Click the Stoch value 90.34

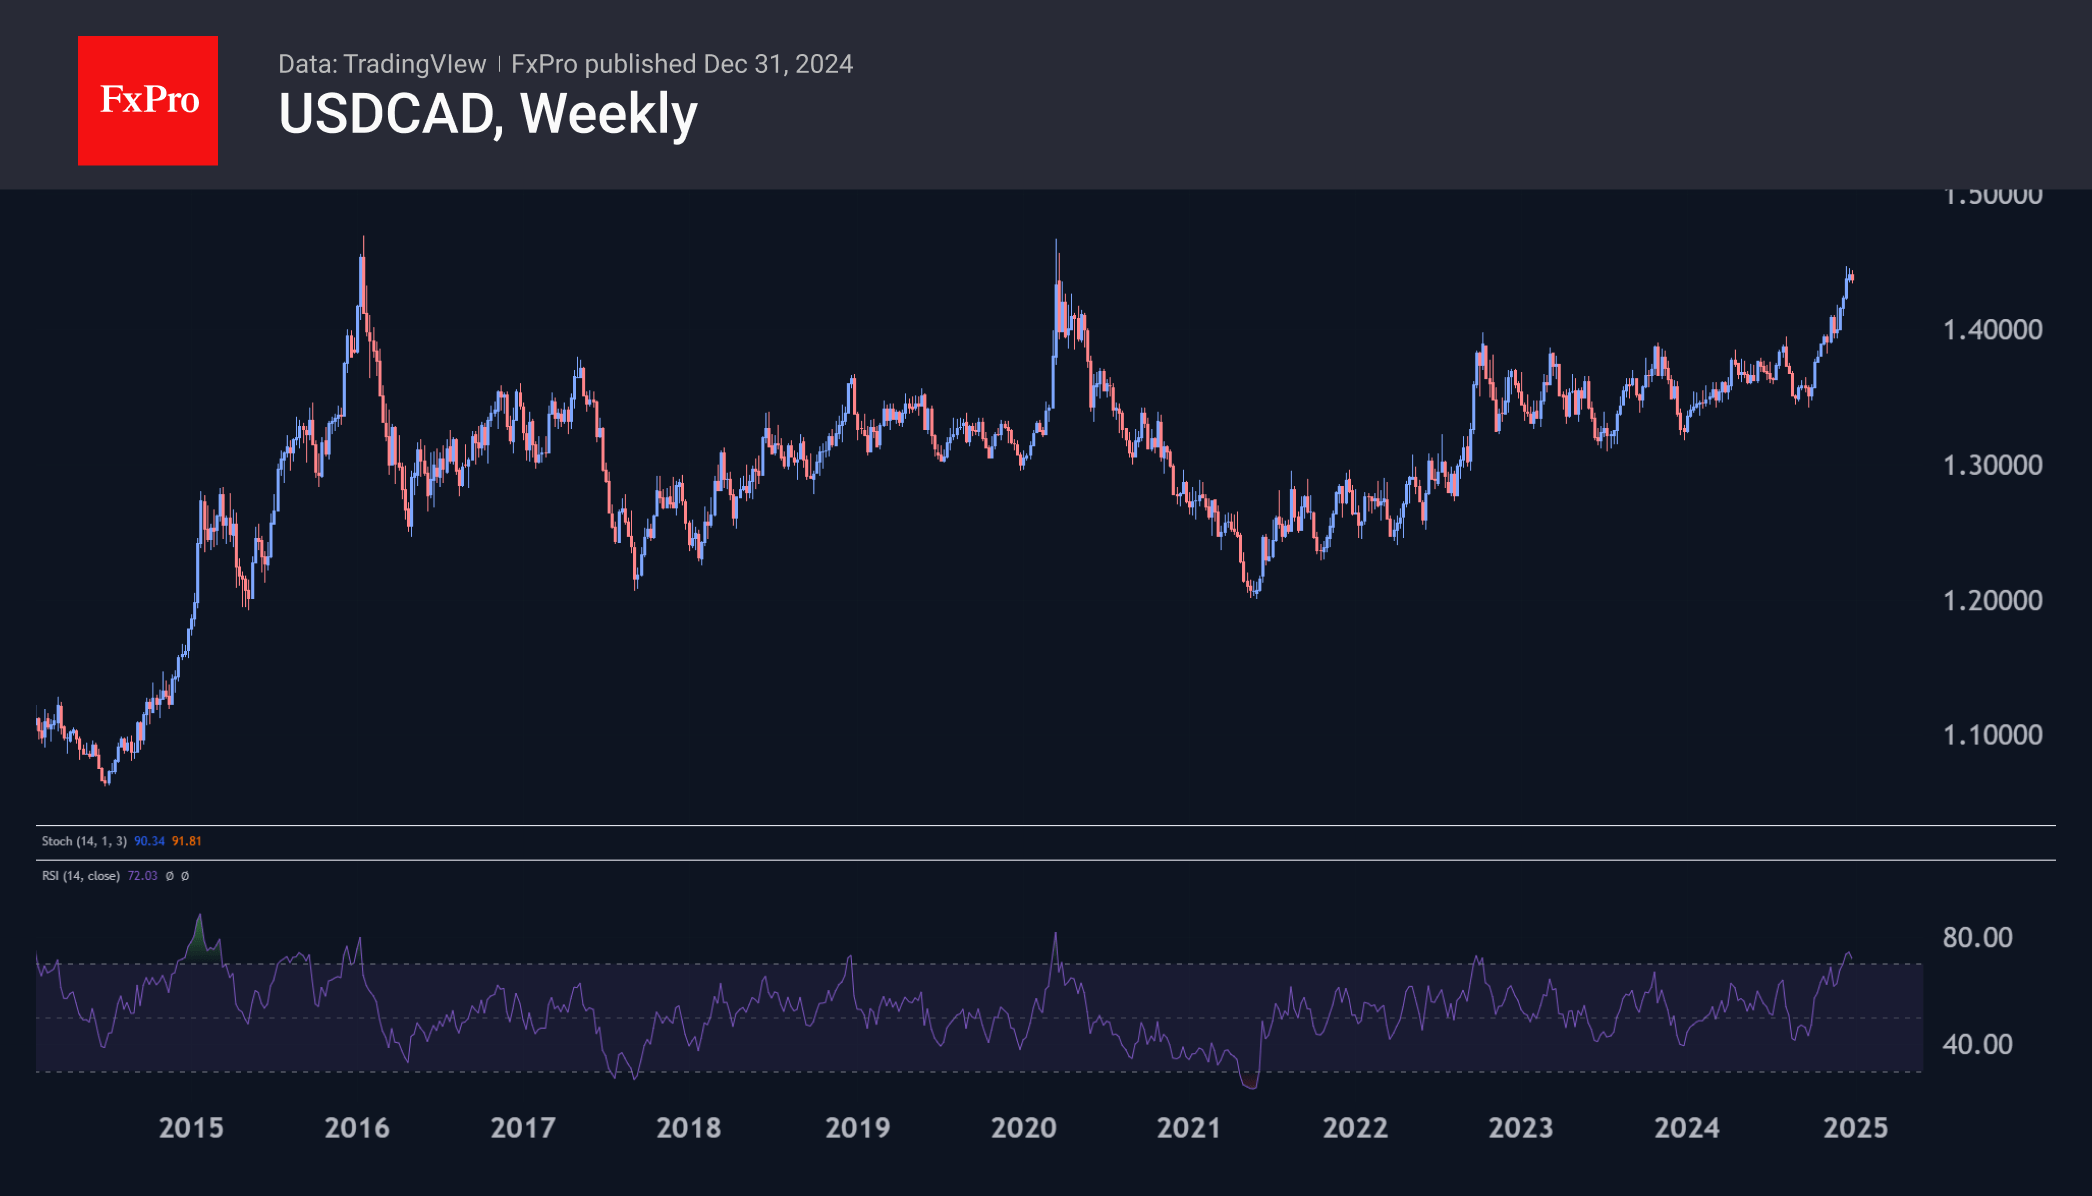coord(149,841)
